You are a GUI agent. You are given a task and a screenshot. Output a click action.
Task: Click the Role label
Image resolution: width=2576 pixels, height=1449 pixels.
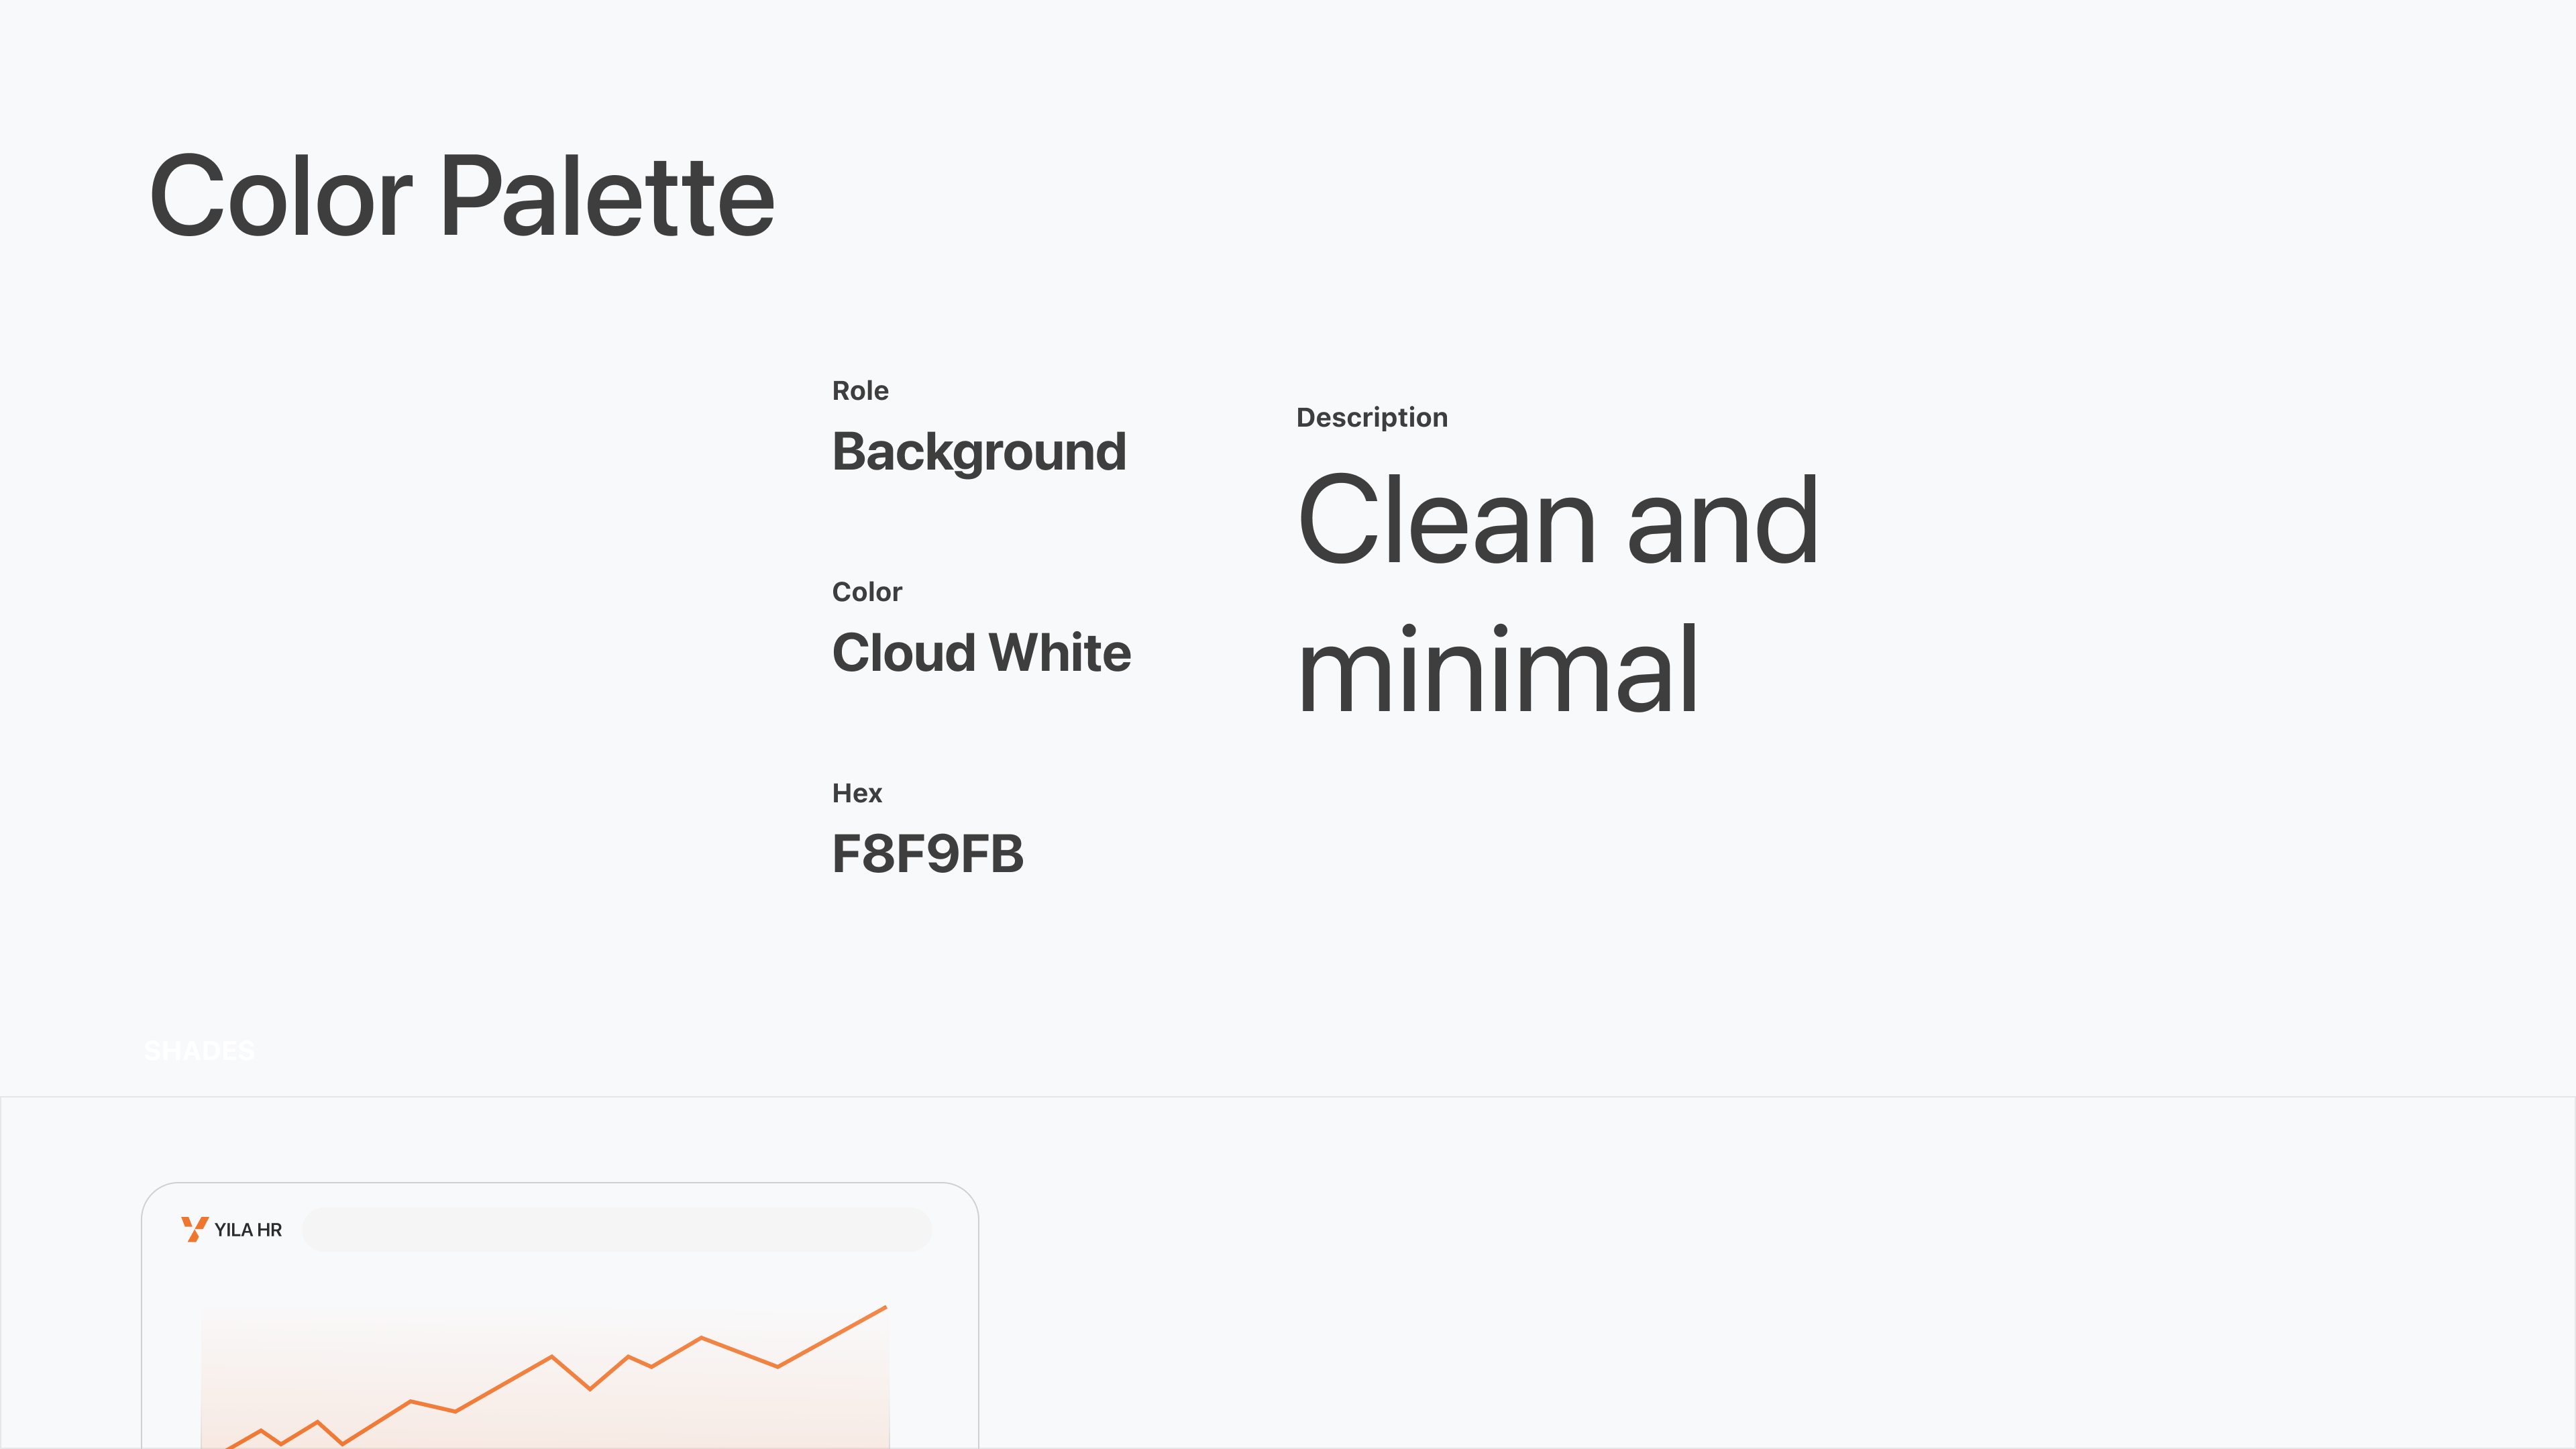860,391
